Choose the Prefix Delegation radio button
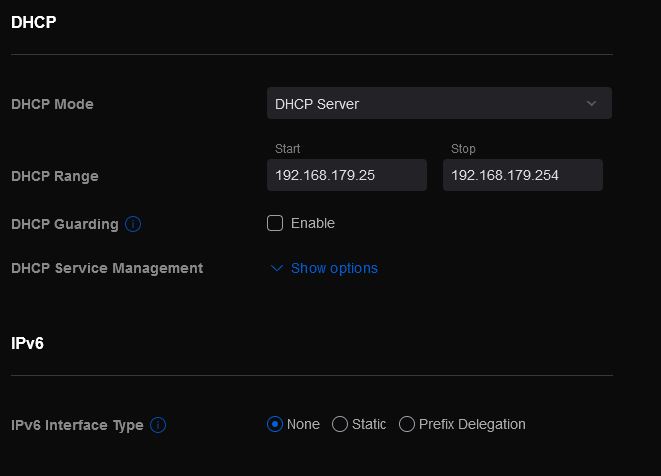This screenshot has height=476, width=661. tap(407, 424)
